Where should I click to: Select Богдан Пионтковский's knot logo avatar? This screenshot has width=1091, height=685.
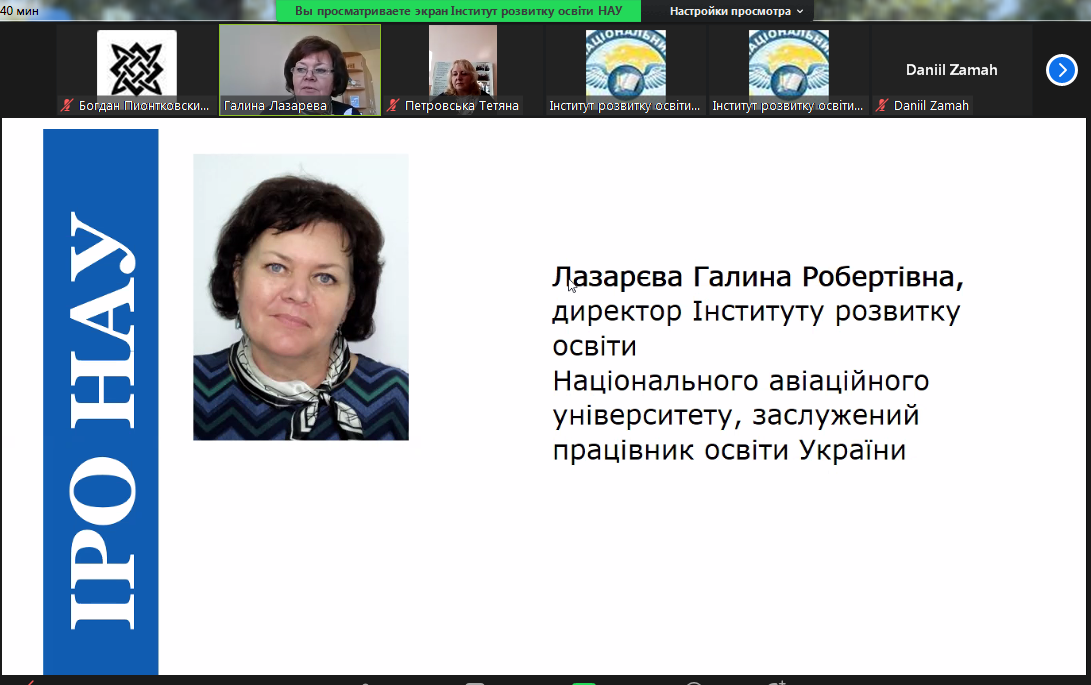click(x=137, y=64)
